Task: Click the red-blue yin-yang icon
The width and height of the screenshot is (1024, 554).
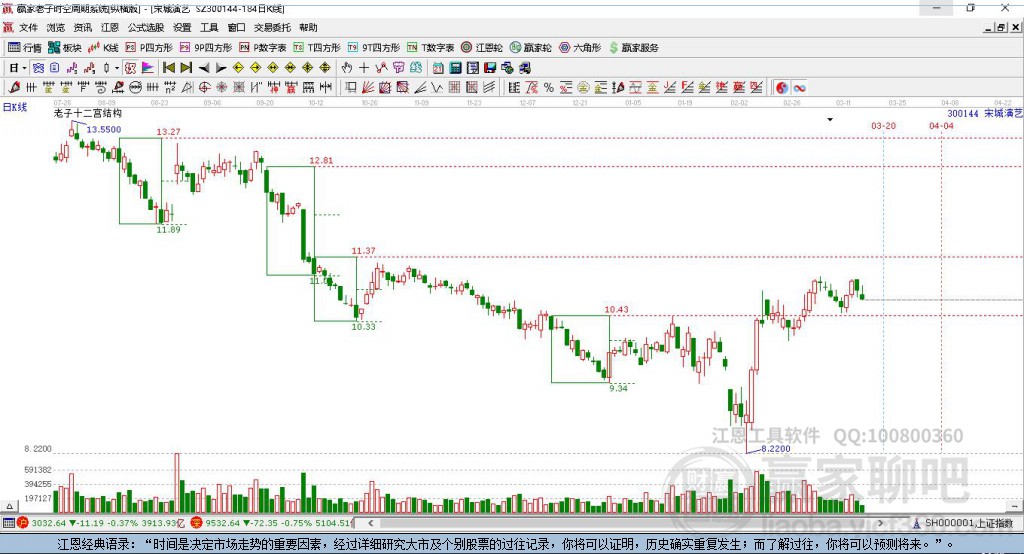Action: pos(782,88)
